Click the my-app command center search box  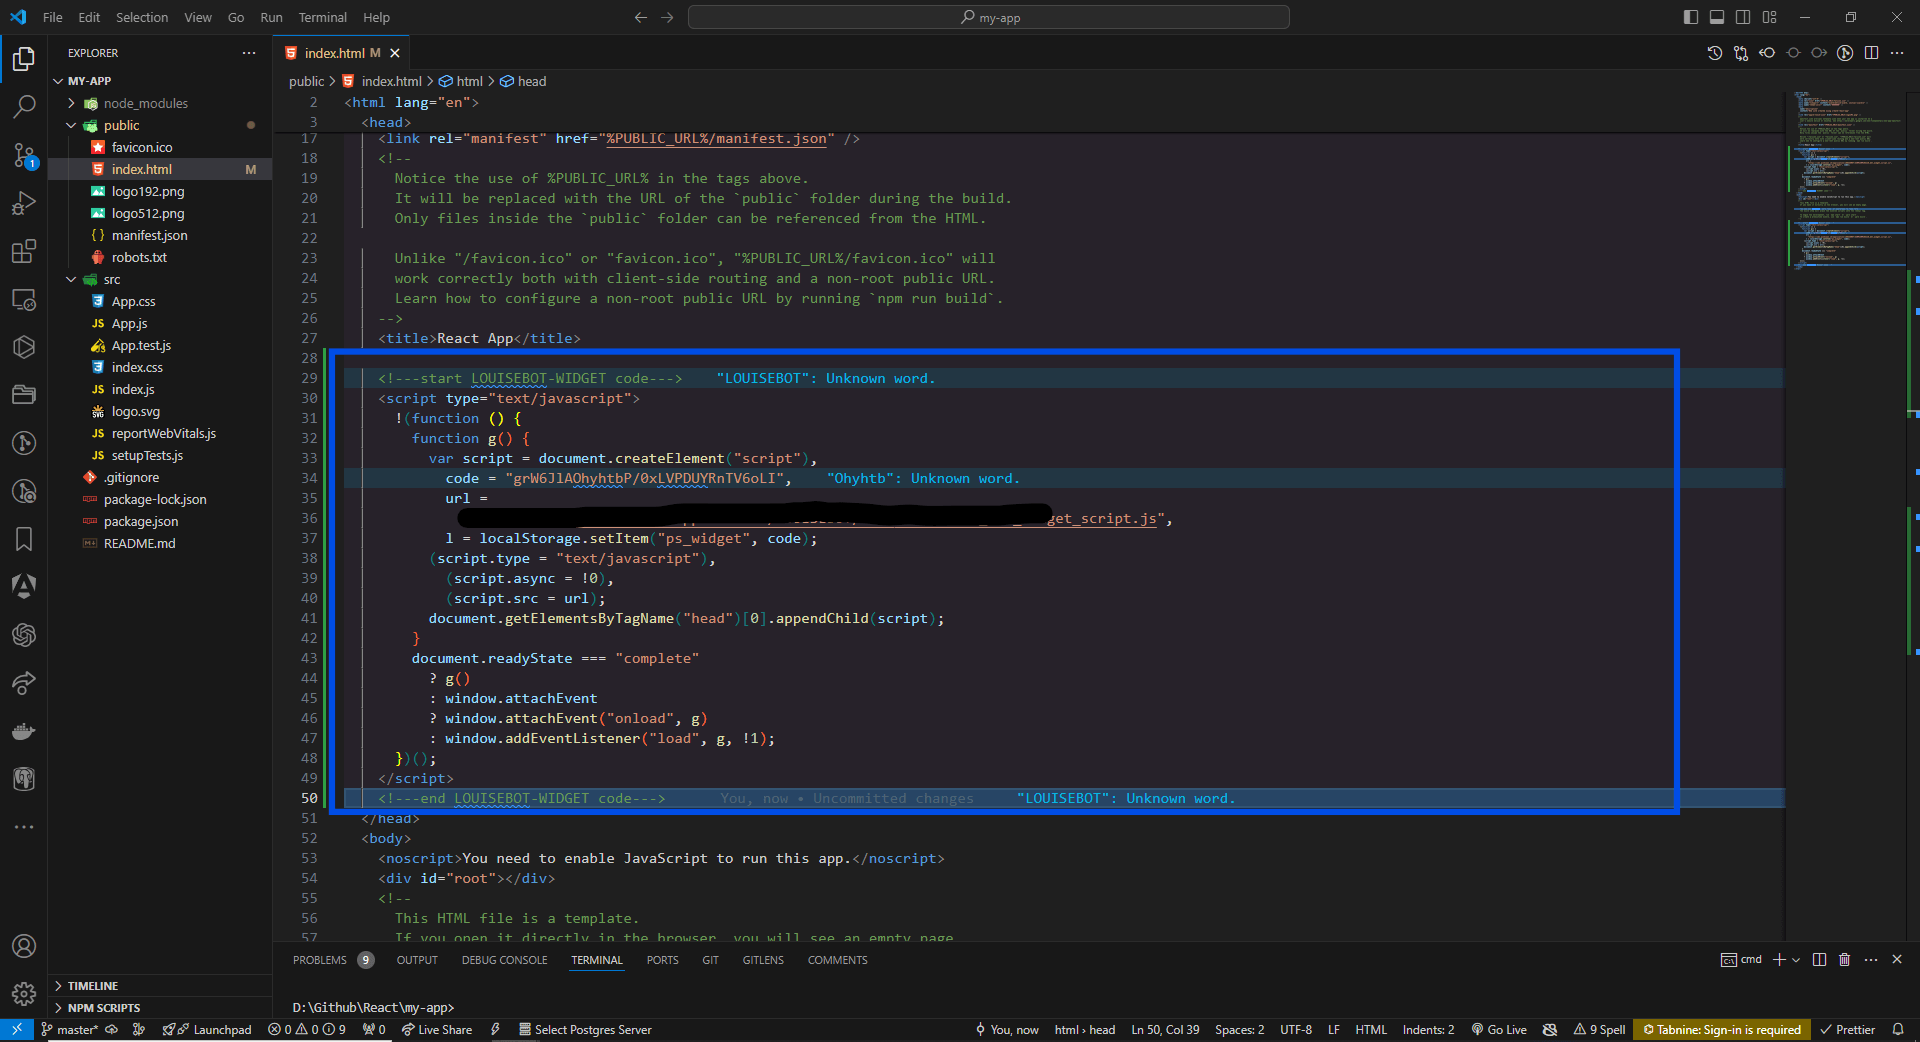coord(989,17)
